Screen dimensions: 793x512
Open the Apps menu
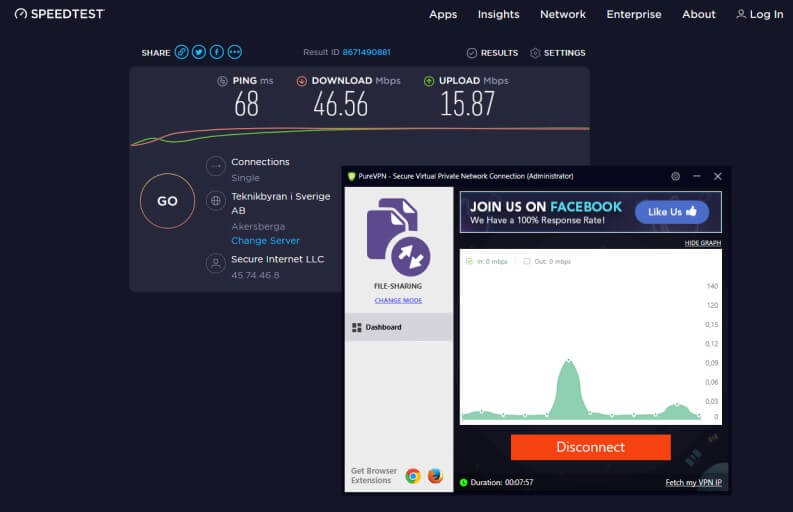point(443,15)
